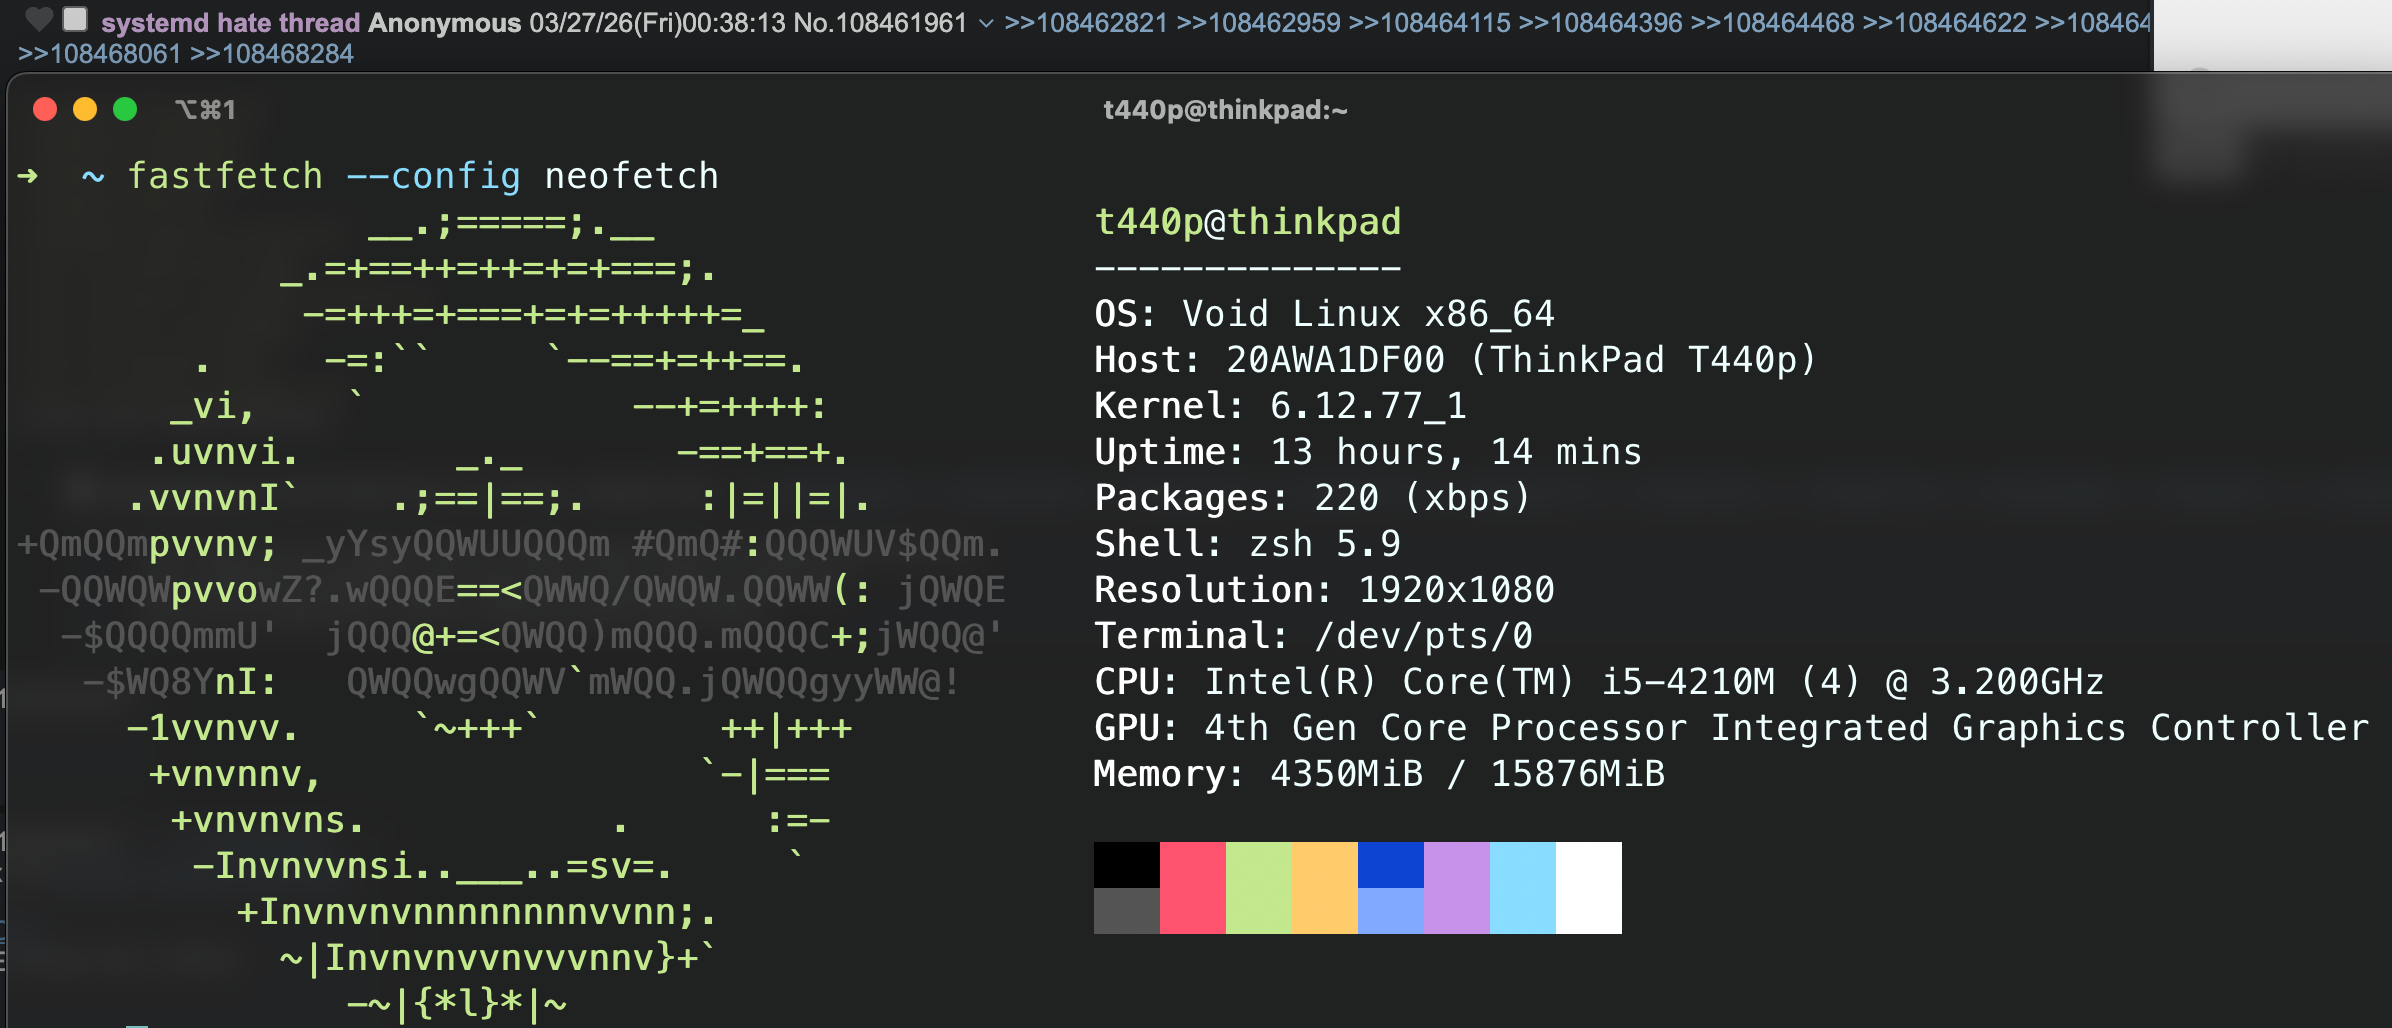This screenshot has height=1028, width=2392.
Task: Jump to the reply >>108468284
Action: (272, 54)
